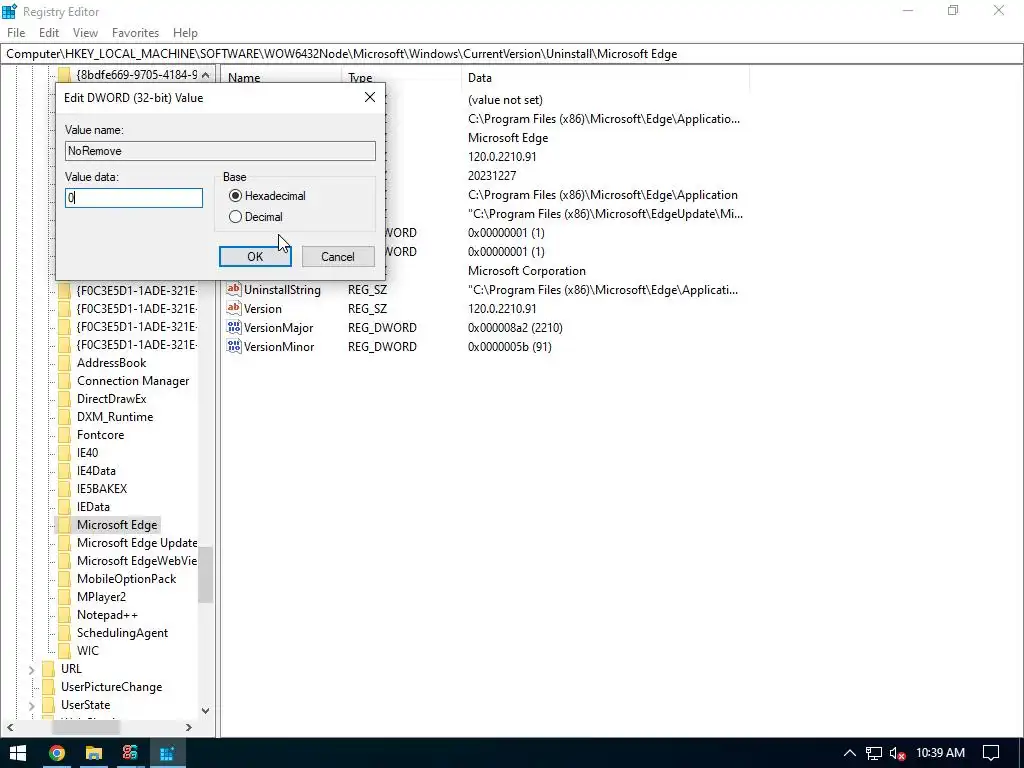Close the Edit DWORD dialog with X
Screen dimensions: 1024x768
(x=370, y=97)
